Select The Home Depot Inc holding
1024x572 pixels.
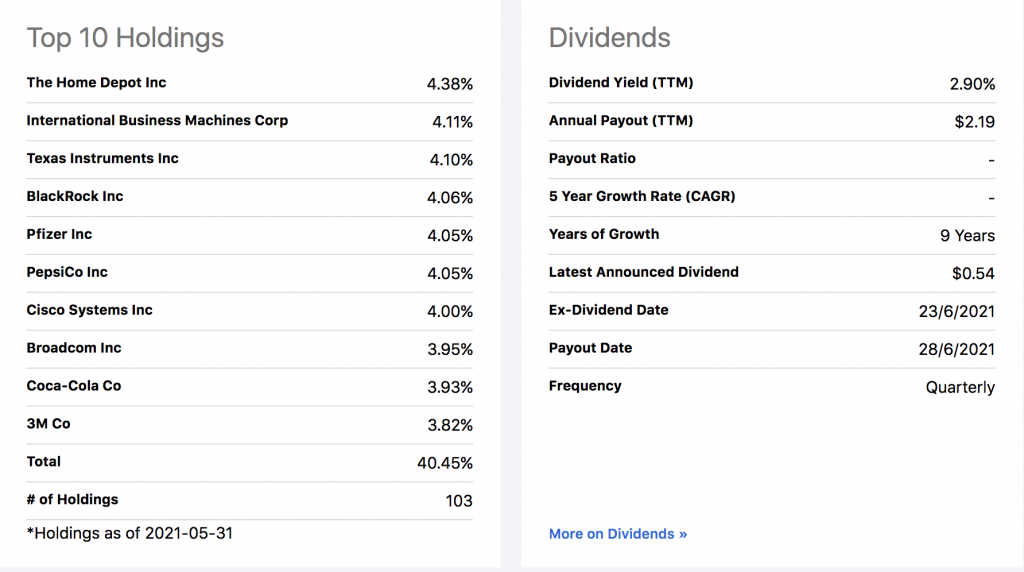click(x=97, y=83)
